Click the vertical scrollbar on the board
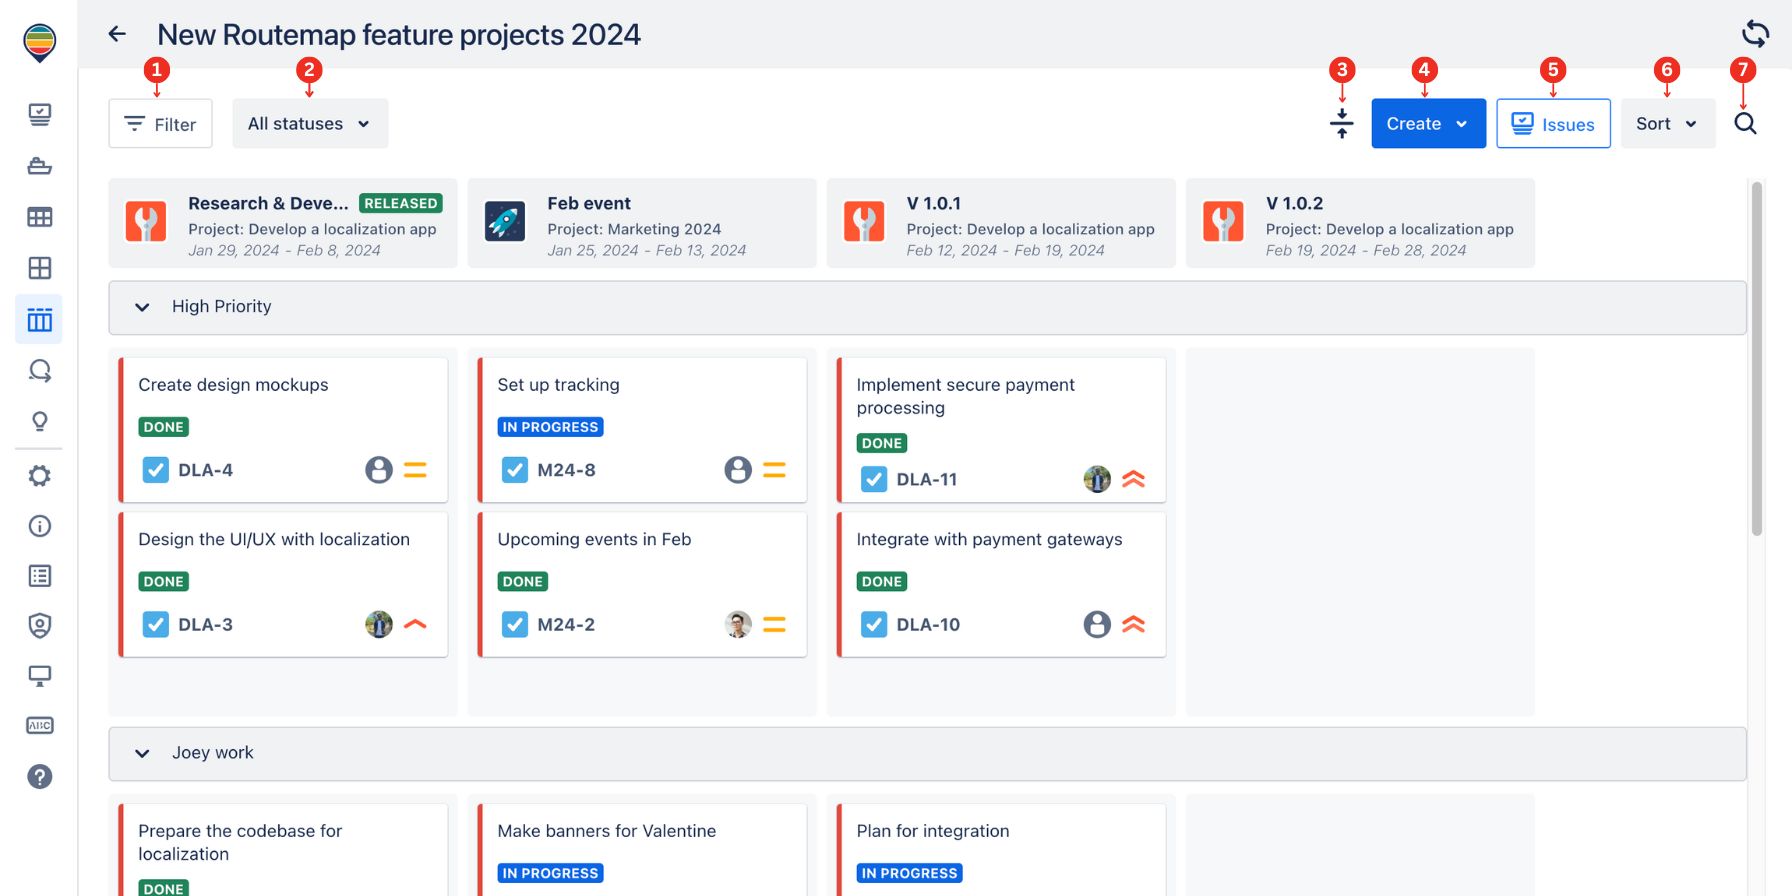Image resolution: width=1792 pixels, height=896 pixels. [1756, 360]
